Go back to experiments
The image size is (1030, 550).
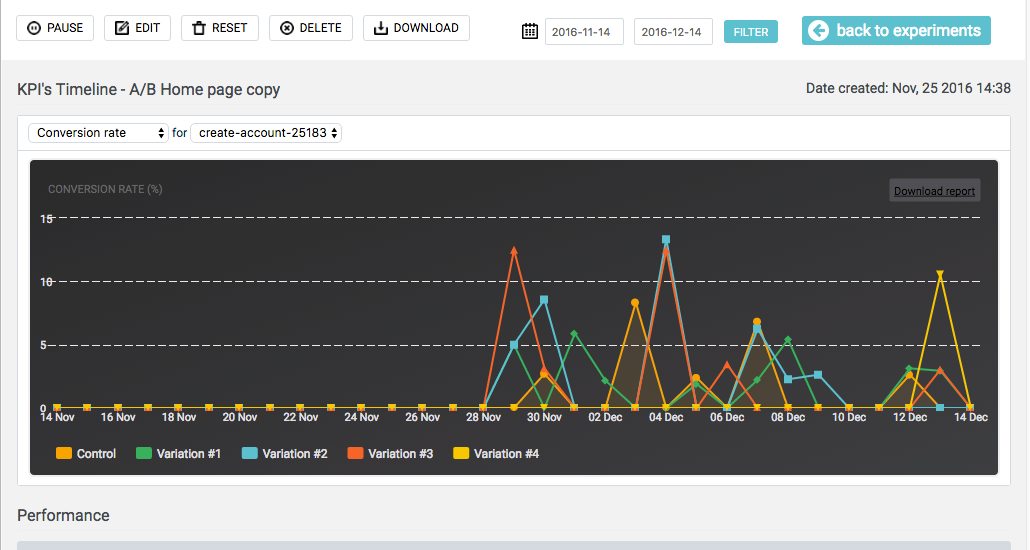pos(896,31)
